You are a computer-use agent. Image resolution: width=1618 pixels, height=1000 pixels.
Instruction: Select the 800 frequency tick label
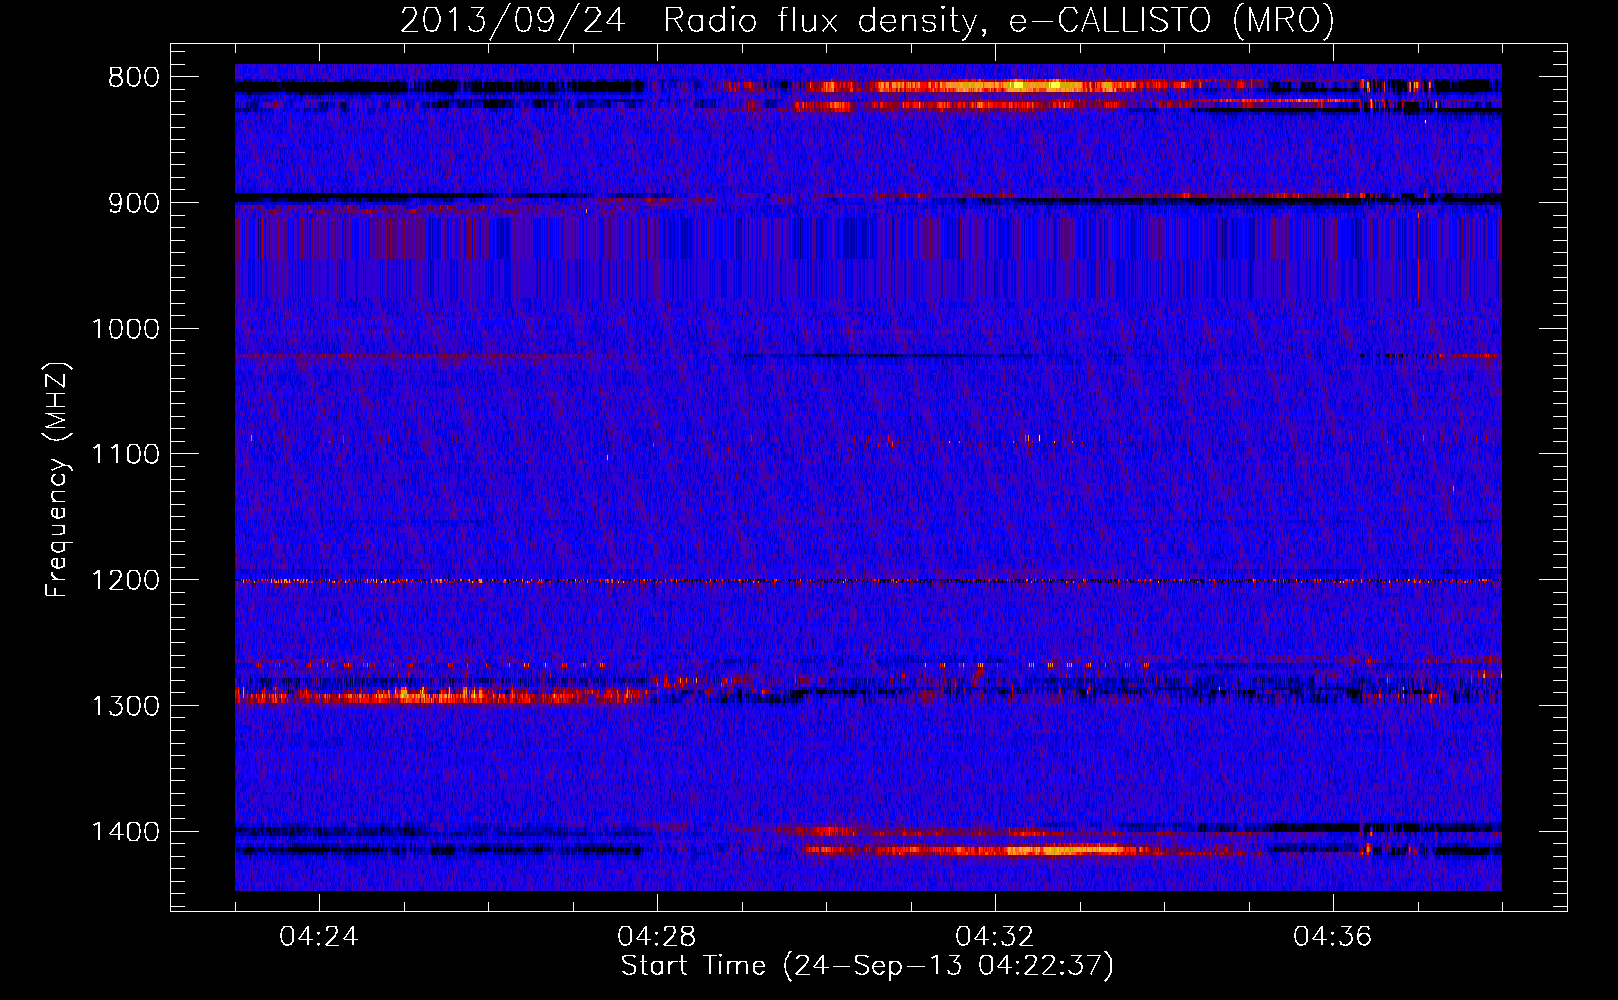133,78
